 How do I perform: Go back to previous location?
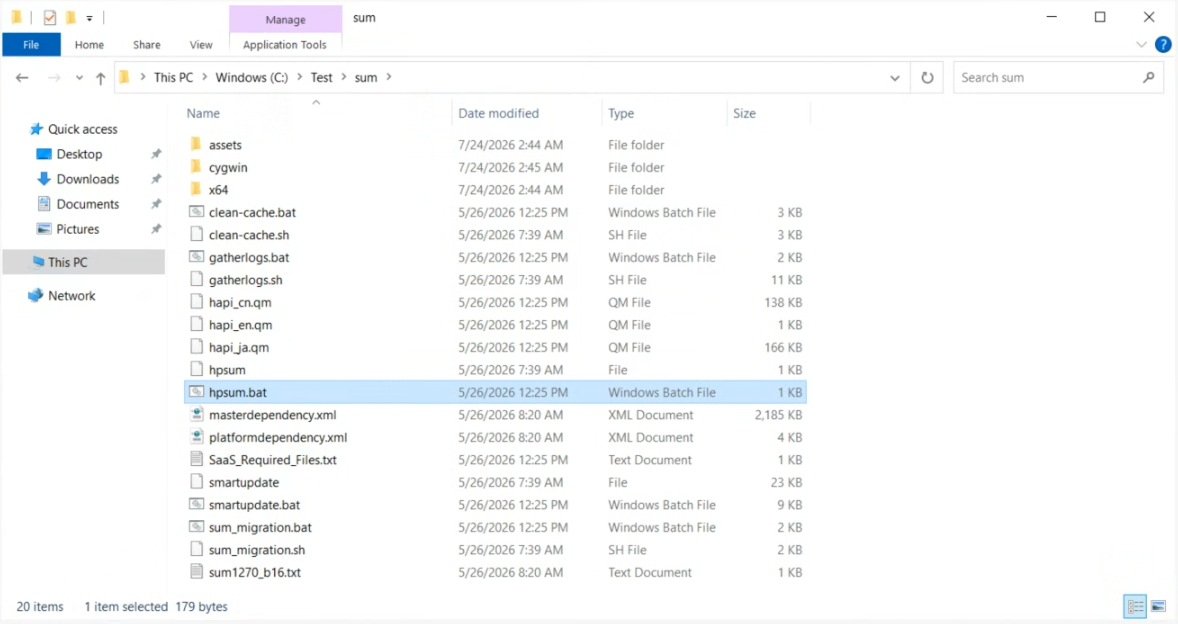22,77
